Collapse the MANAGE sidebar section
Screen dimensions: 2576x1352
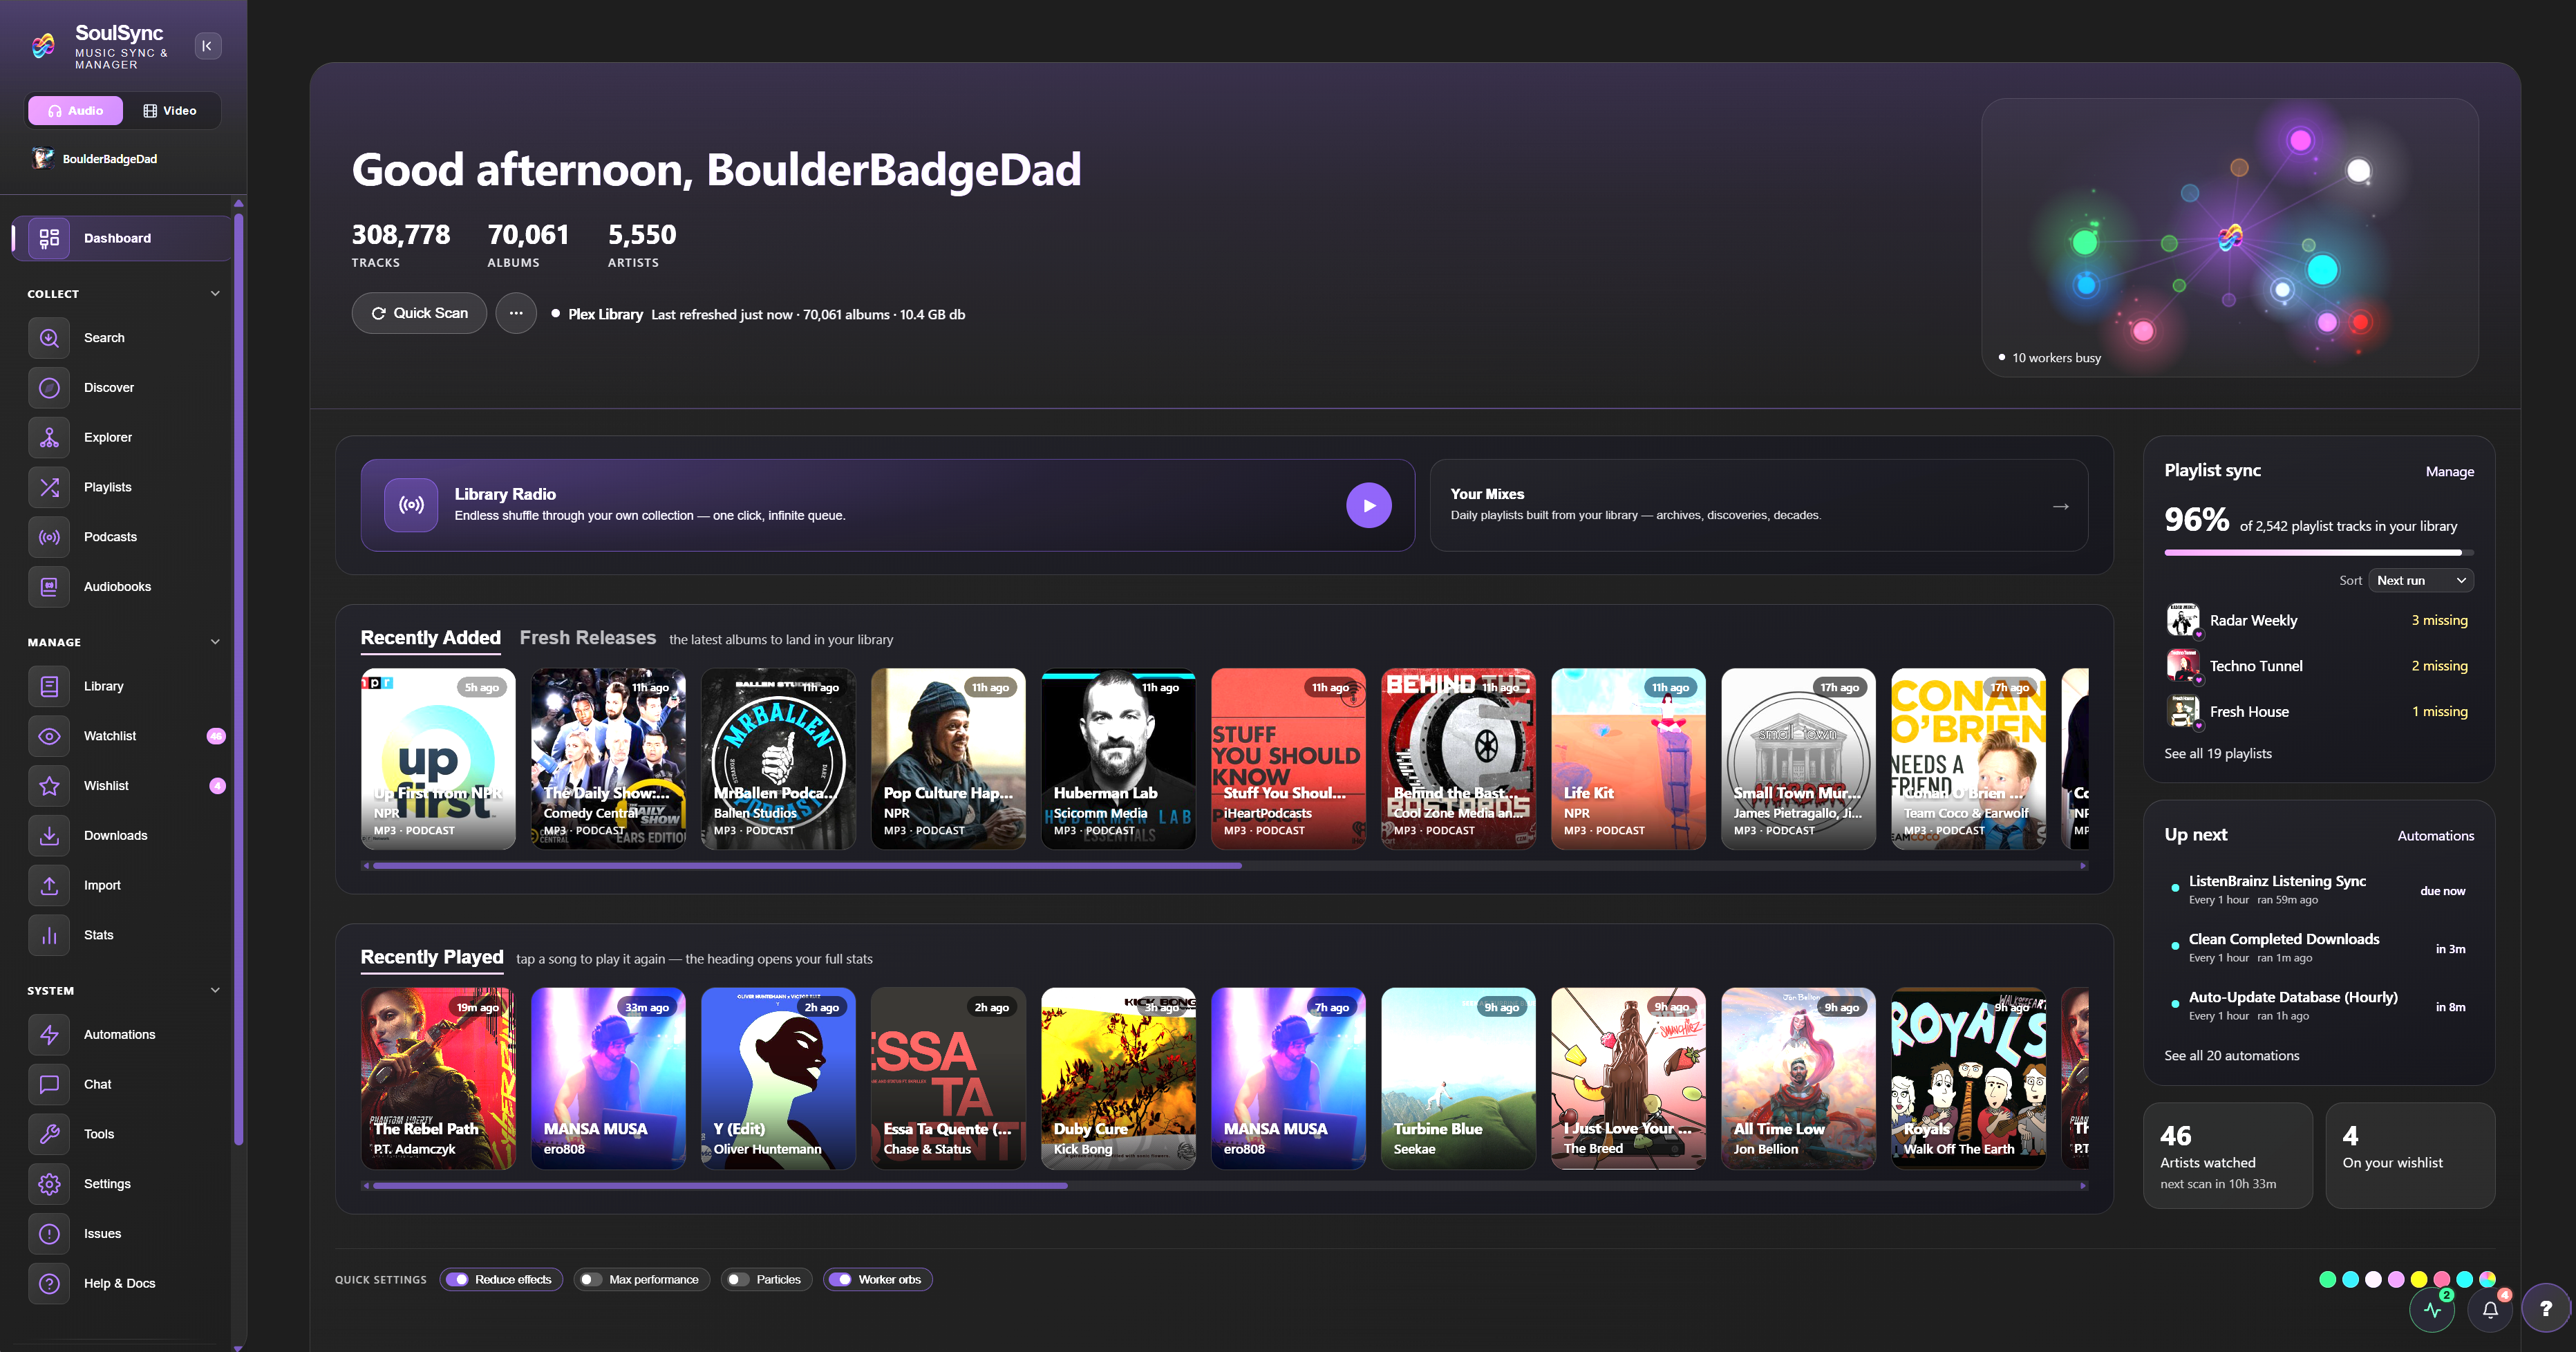pyautogui.click(x=215, y=642)
